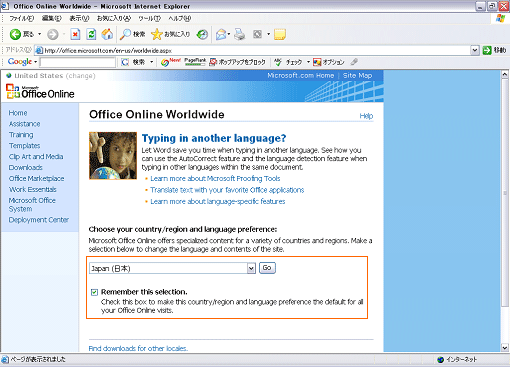Viewport: 510px width, 367px height.
Task: Toggle Google popup blocker button
Action: point(237,62)
